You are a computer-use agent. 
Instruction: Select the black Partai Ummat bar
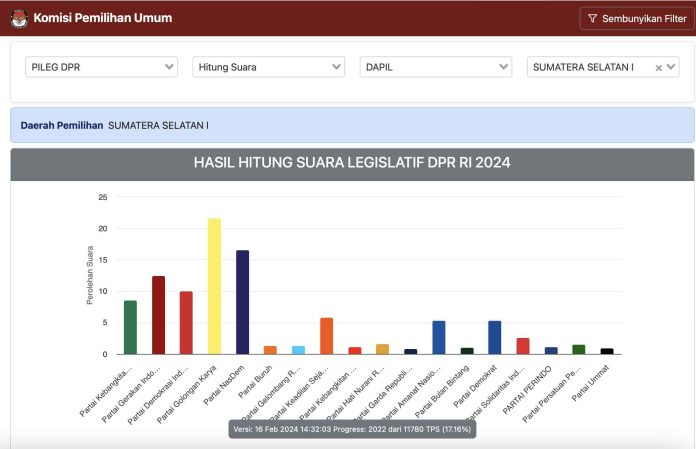click(607, 351)
